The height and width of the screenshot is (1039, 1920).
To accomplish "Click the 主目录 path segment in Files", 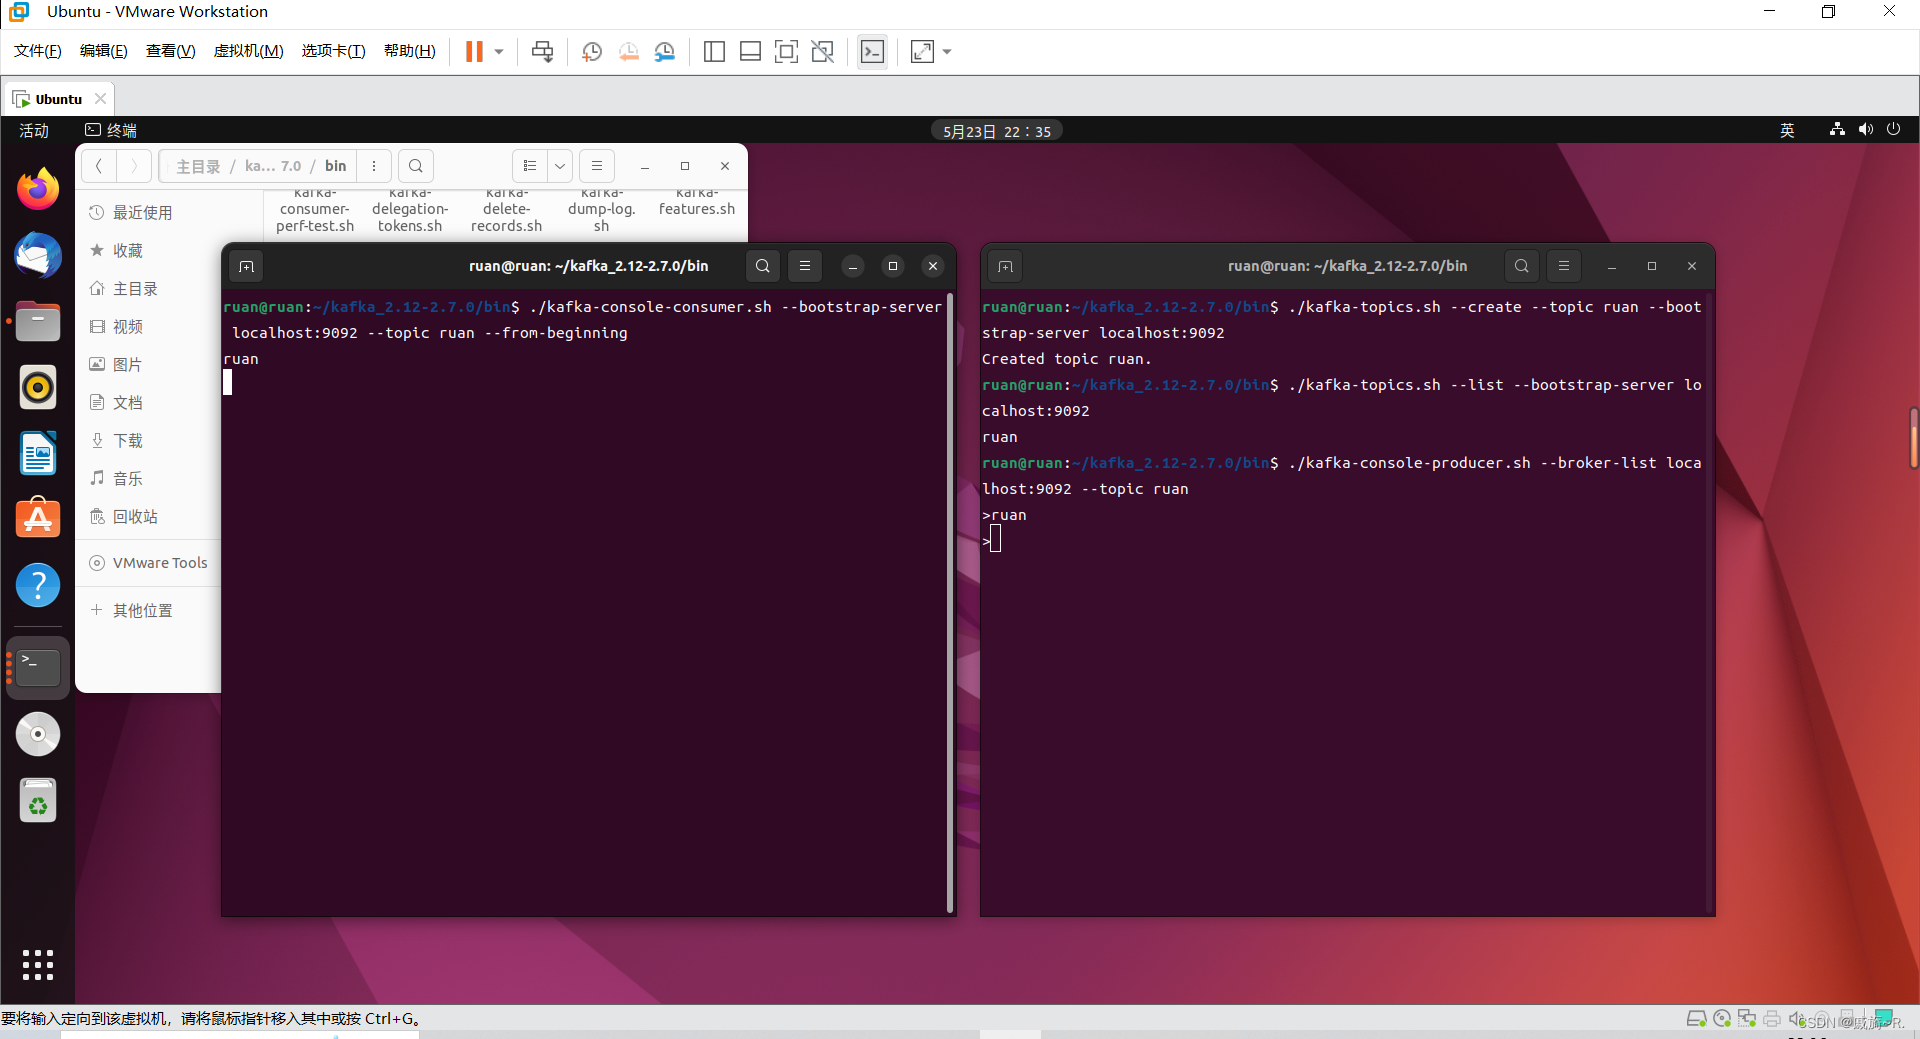I will (198, 166).
